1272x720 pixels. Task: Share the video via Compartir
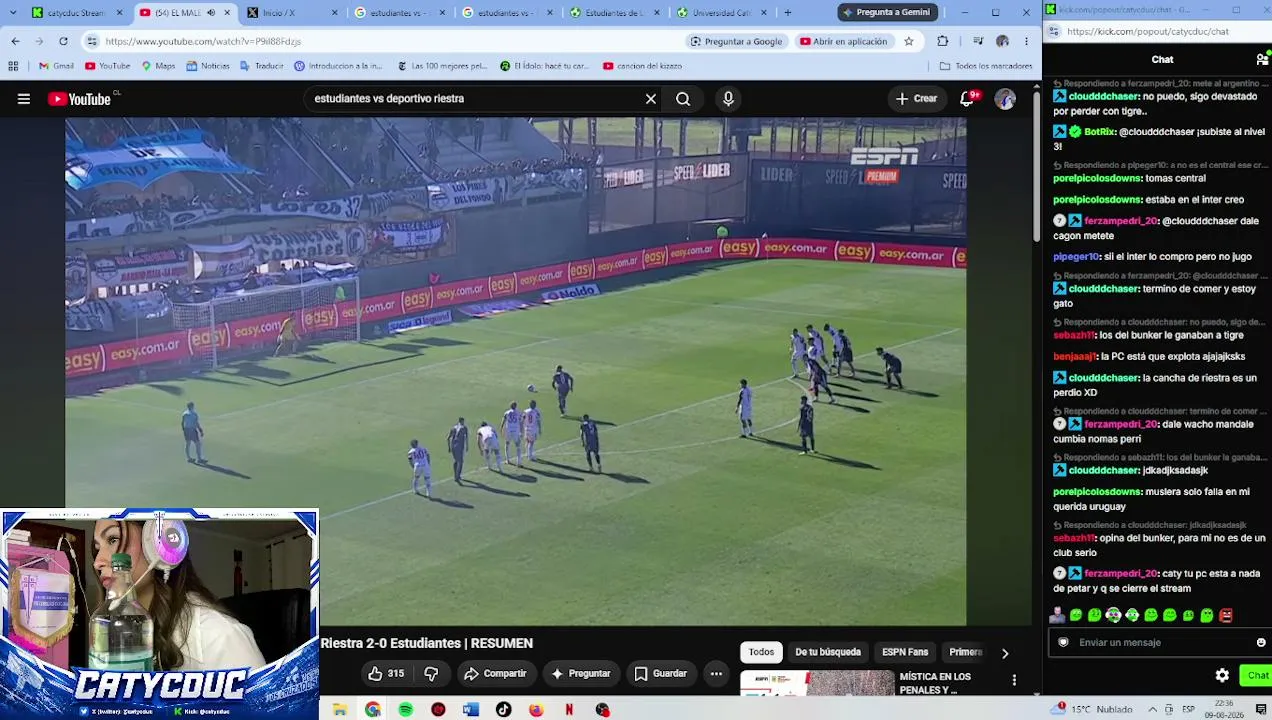pyautogui.click(x=496, y=674)
